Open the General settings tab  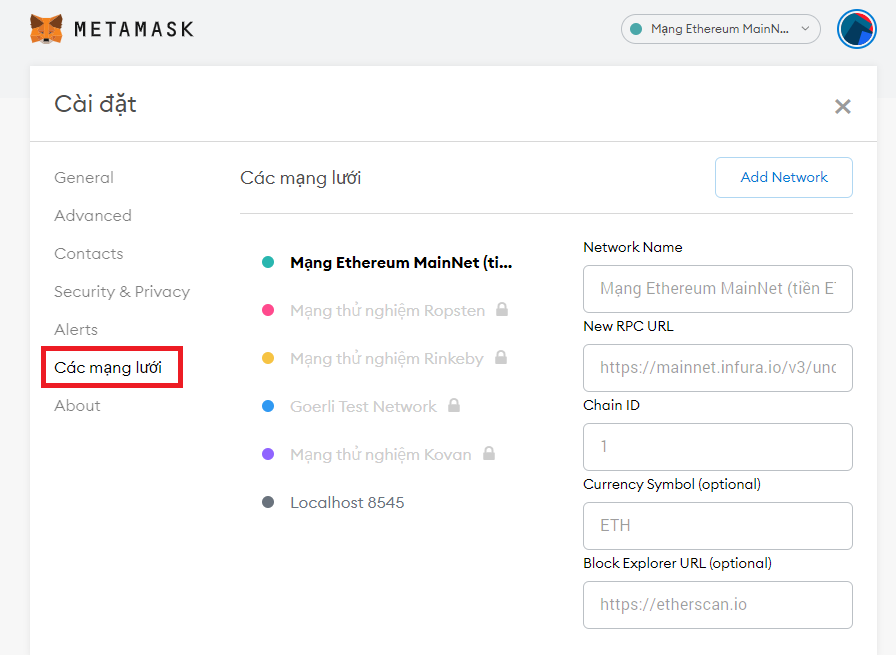84,178
